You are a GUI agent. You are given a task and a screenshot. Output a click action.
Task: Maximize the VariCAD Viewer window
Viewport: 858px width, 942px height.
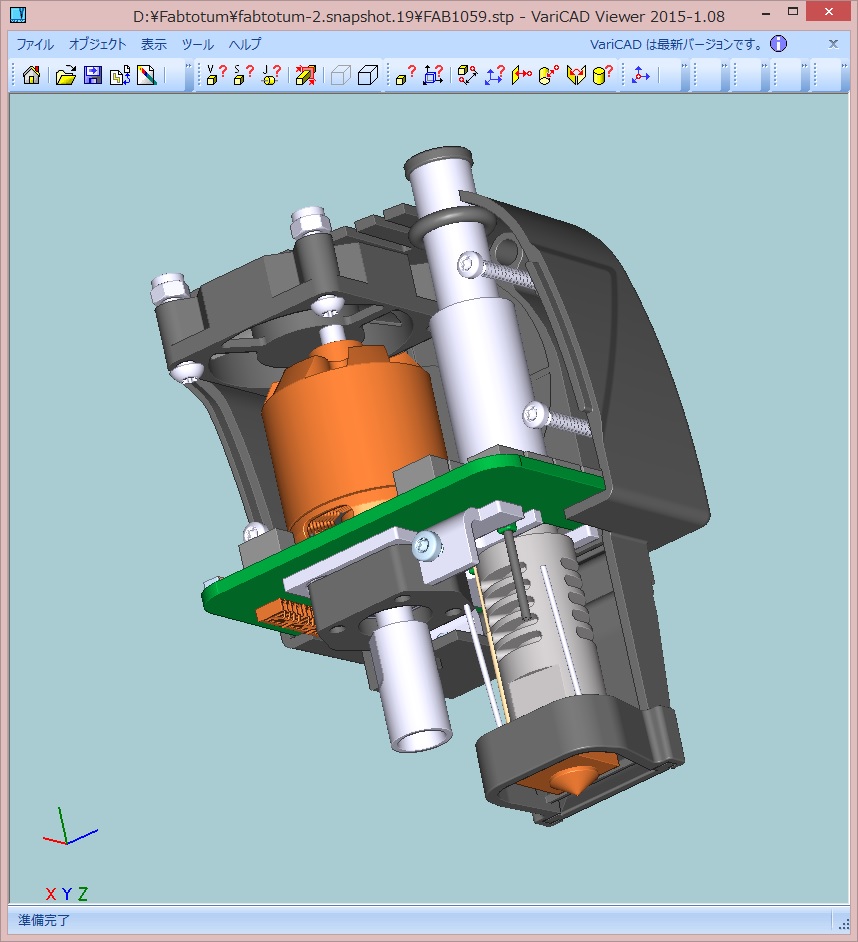793,12
